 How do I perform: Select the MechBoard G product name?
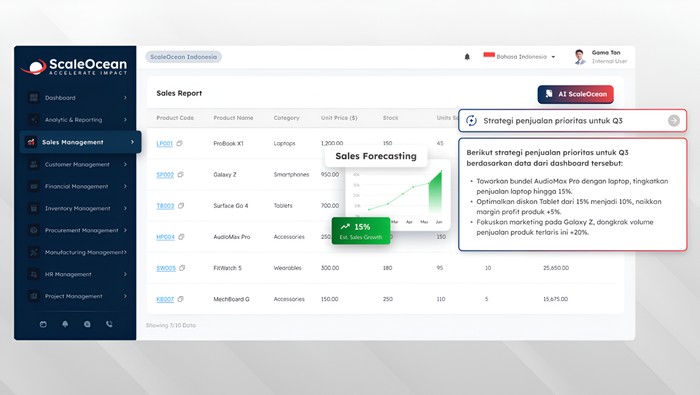(x=231, y=299)
